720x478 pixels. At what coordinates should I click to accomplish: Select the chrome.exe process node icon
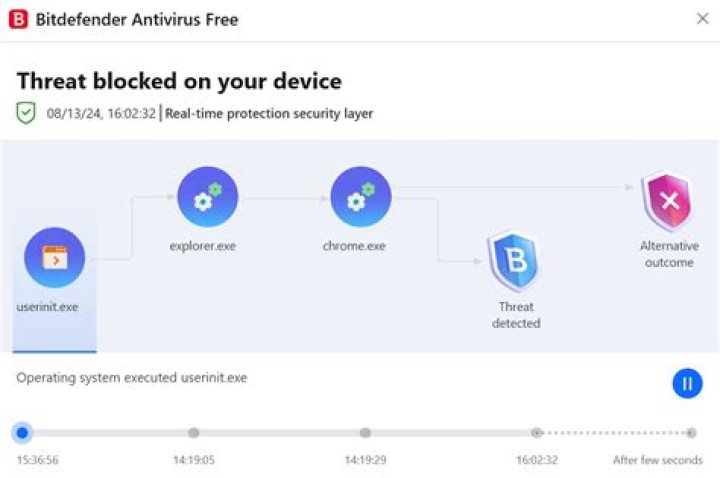click(360, 197)
